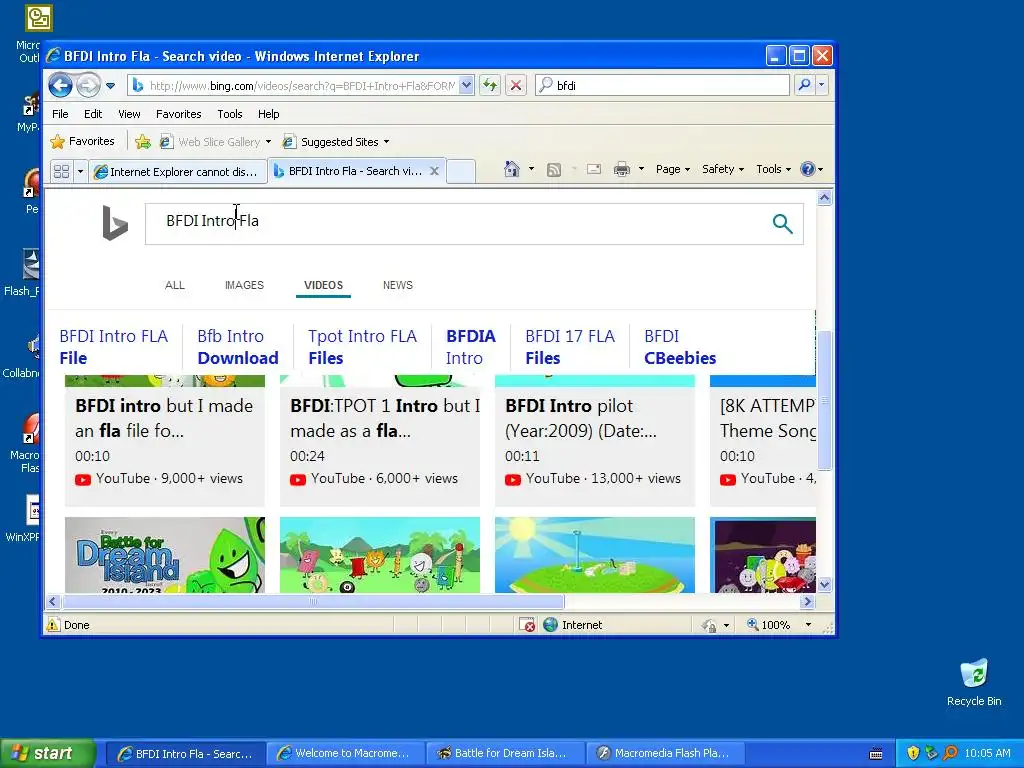Image resolution: width=1024 pixels, height=768 pixels.
Task: Click the IE Forward arrow button
Action: tap(88, 85)
